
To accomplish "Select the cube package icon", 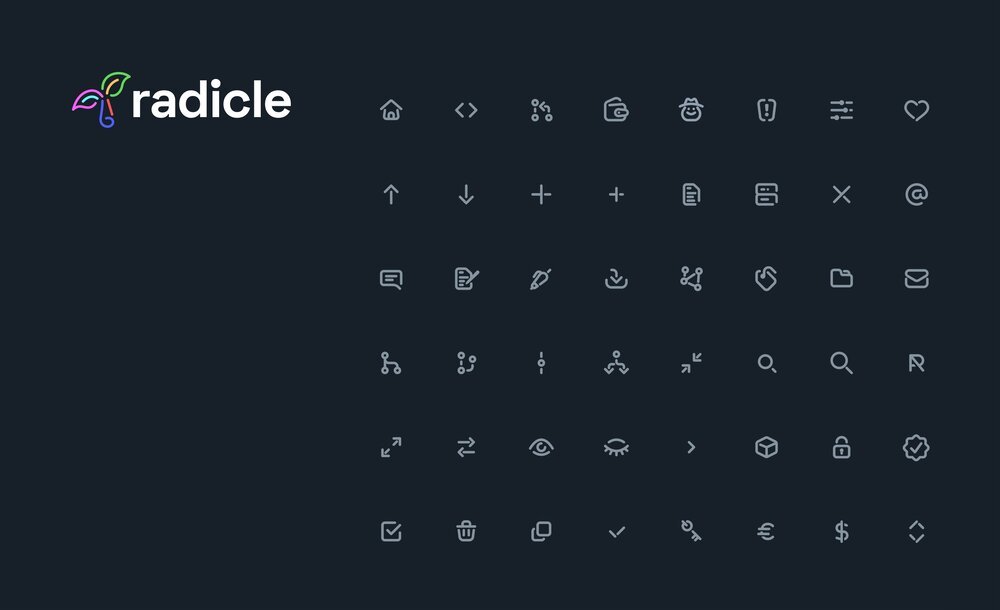I will [x=766, y=448].
